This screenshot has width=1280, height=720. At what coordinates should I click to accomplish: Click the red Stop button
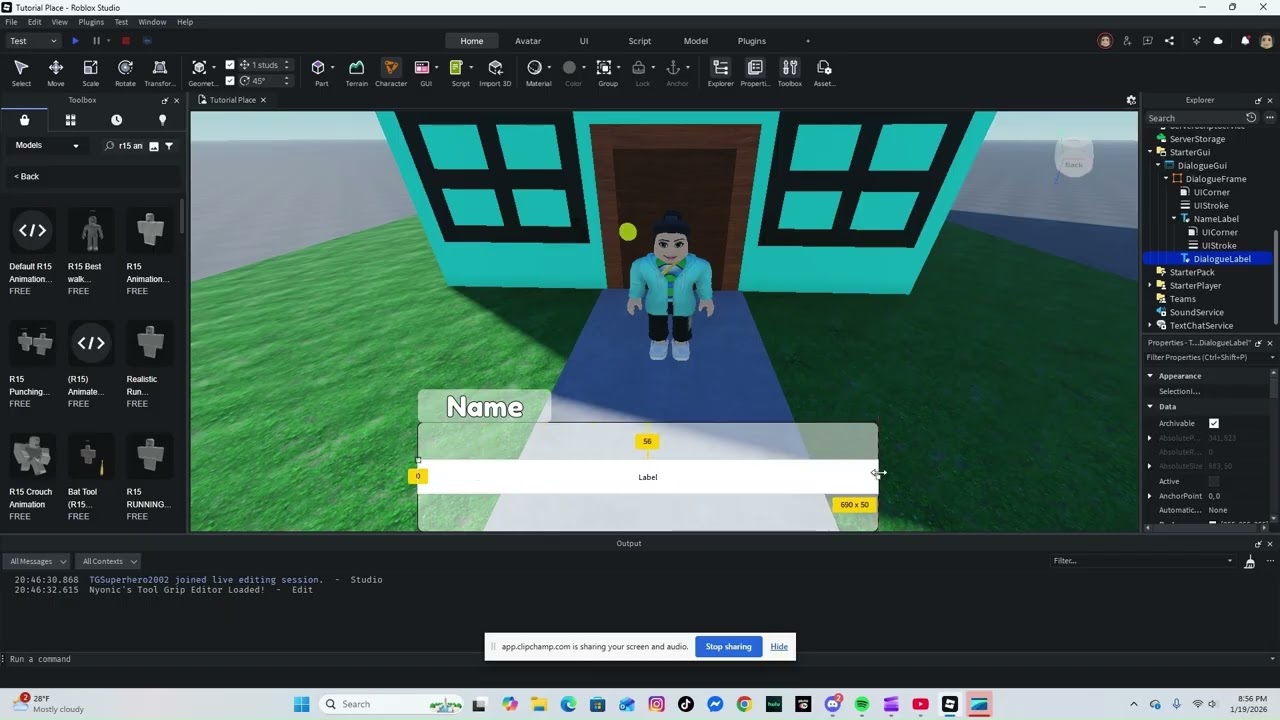[x=126, y=41]
